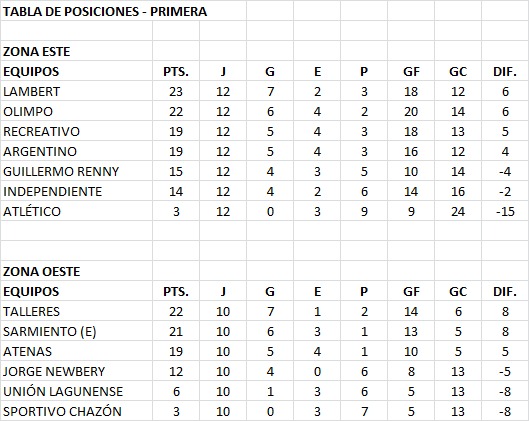The image size is (529, 421).
Task: Select ATENAS points value 19
Action: [x=176, y=352]
